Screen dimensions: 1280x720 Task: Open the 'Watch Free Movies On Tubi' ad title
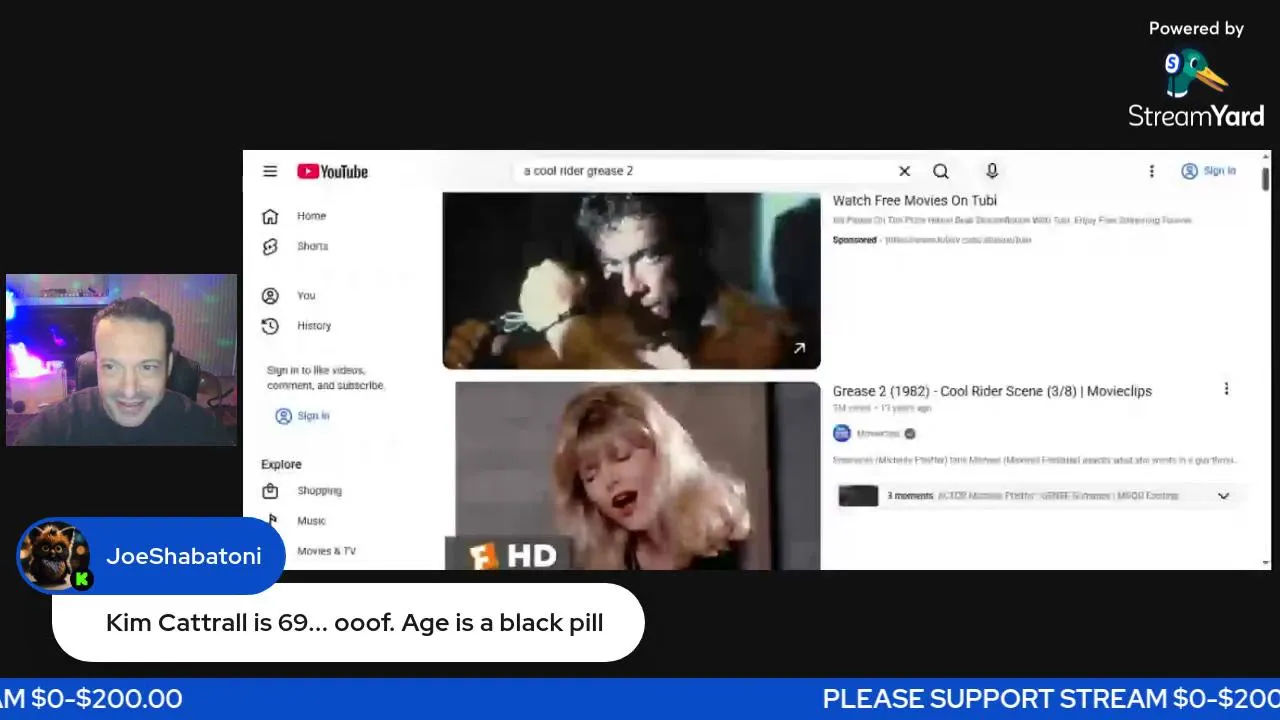pos(915,200)
